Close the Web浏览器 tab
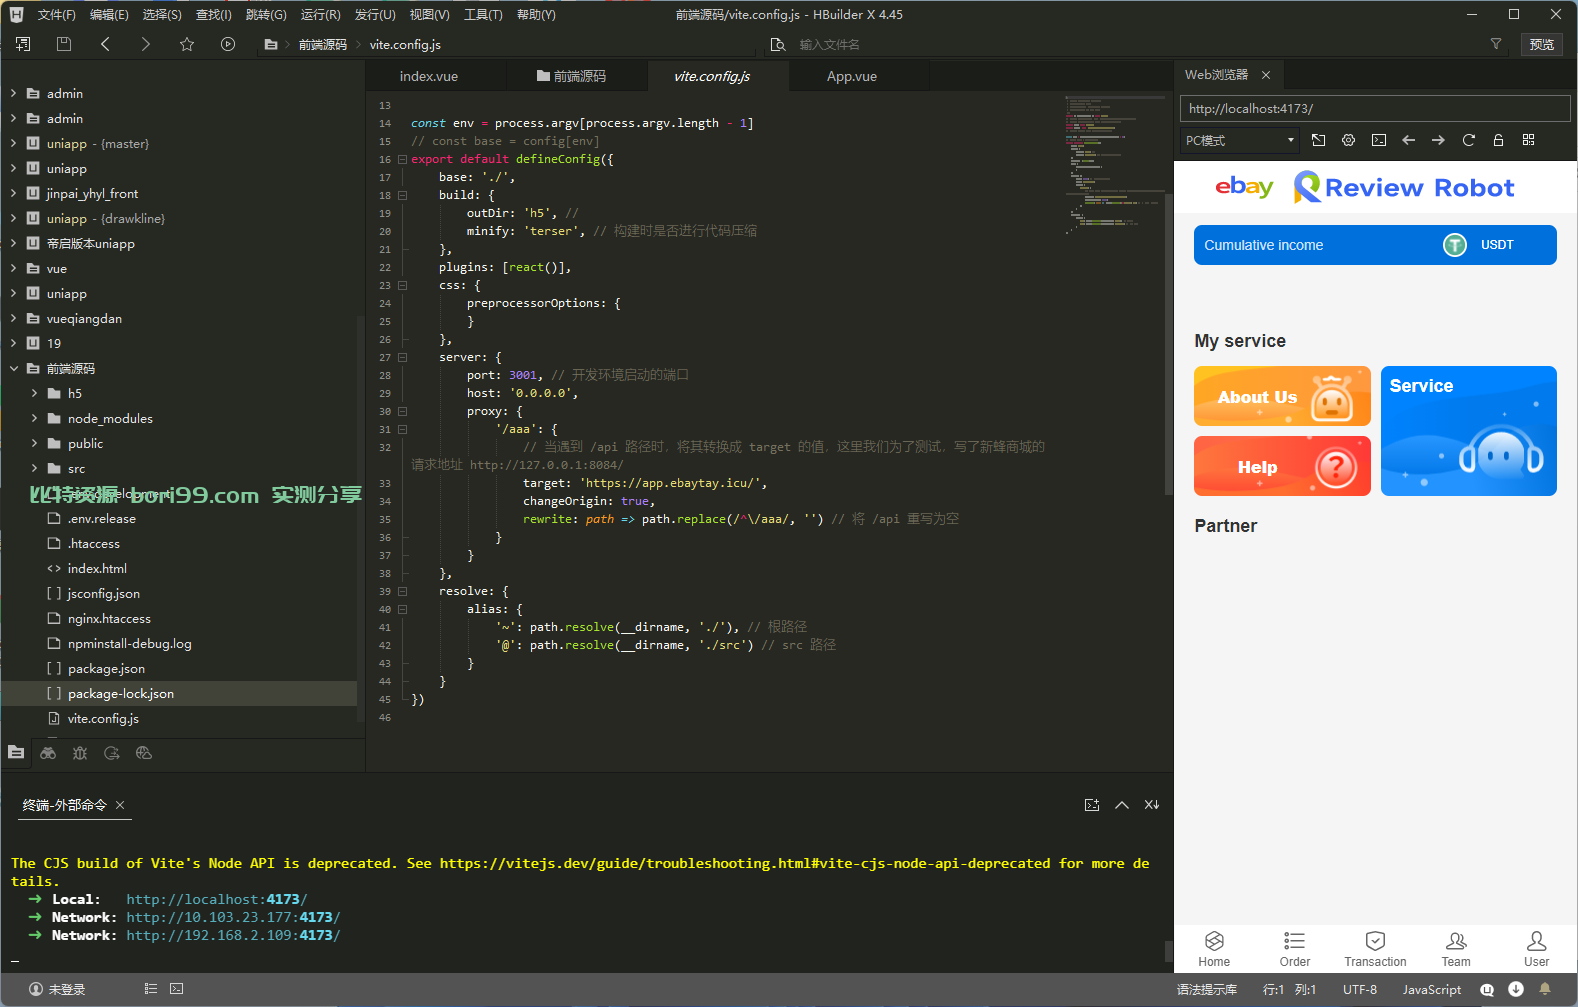This screenshot has height=1007, width=1578. (1266, 75)
